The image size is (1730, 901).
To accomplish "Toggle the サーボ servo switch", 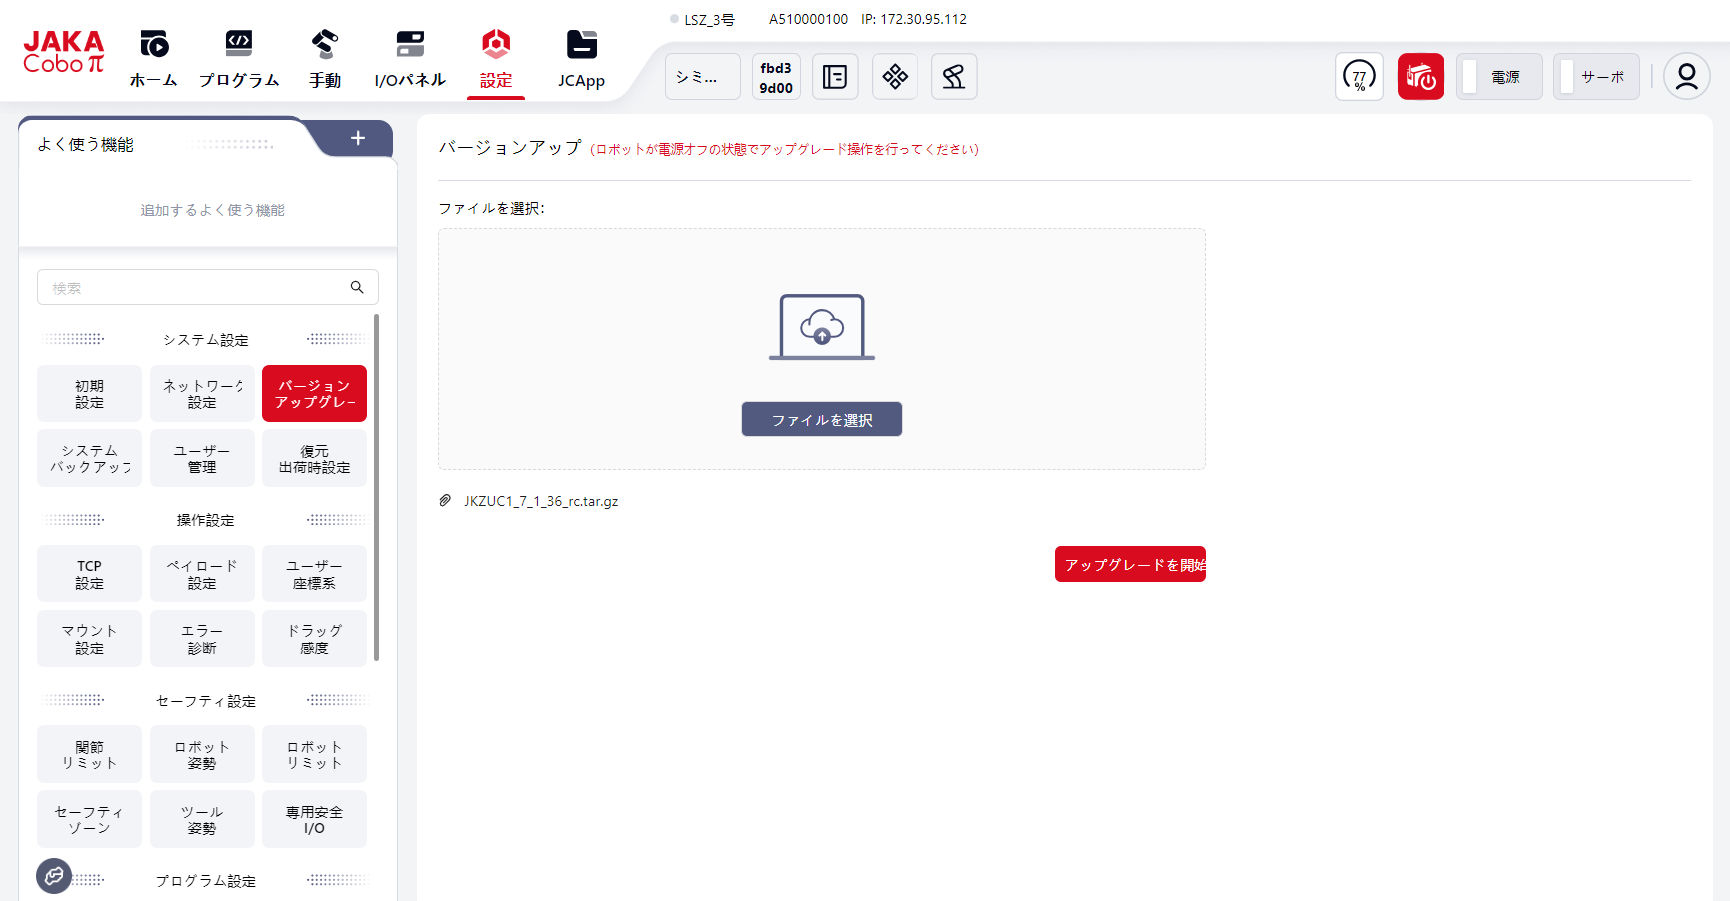I will [x=1595, y=77].
